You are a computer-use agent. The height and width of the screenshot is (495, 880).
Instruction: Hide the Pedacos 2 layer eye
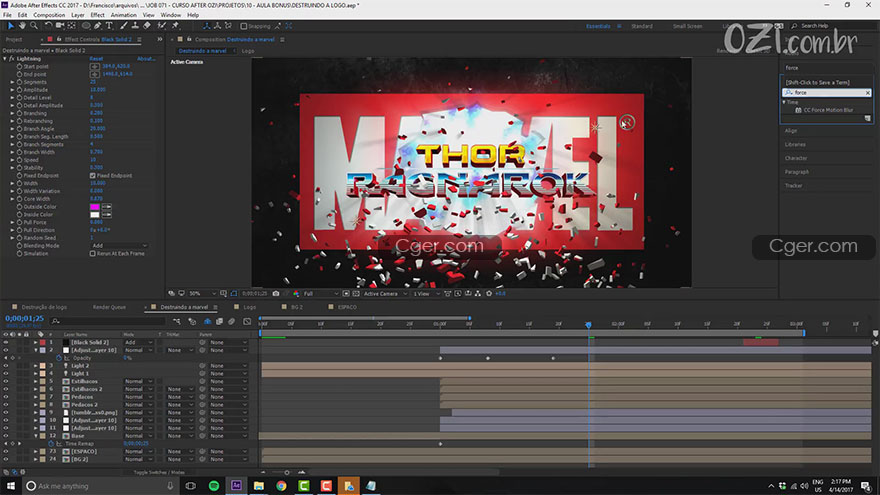[x=6, y=405]
